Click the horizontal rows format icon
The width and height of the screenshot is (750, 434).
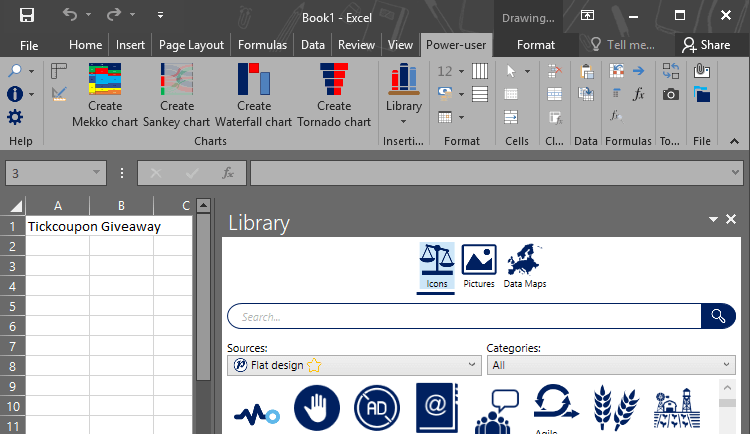pos(480,94)
